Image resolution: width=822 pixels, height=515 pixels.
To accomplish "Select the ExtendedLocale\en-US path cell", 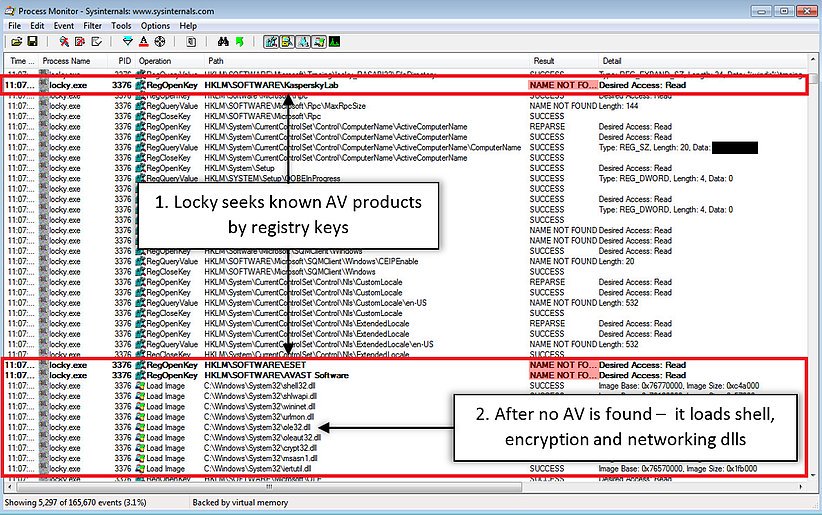I will click(319, 345).
